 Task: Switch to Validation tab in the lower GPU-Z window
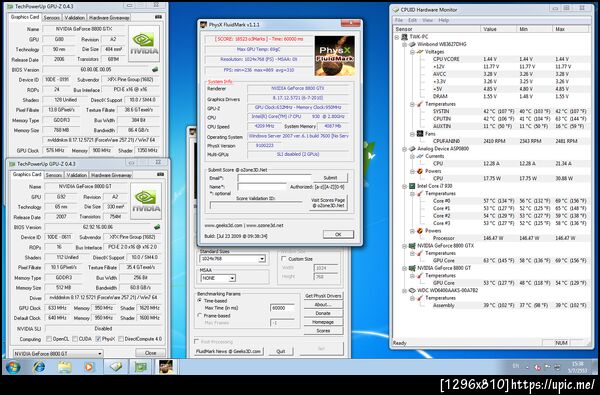(77, 175)
